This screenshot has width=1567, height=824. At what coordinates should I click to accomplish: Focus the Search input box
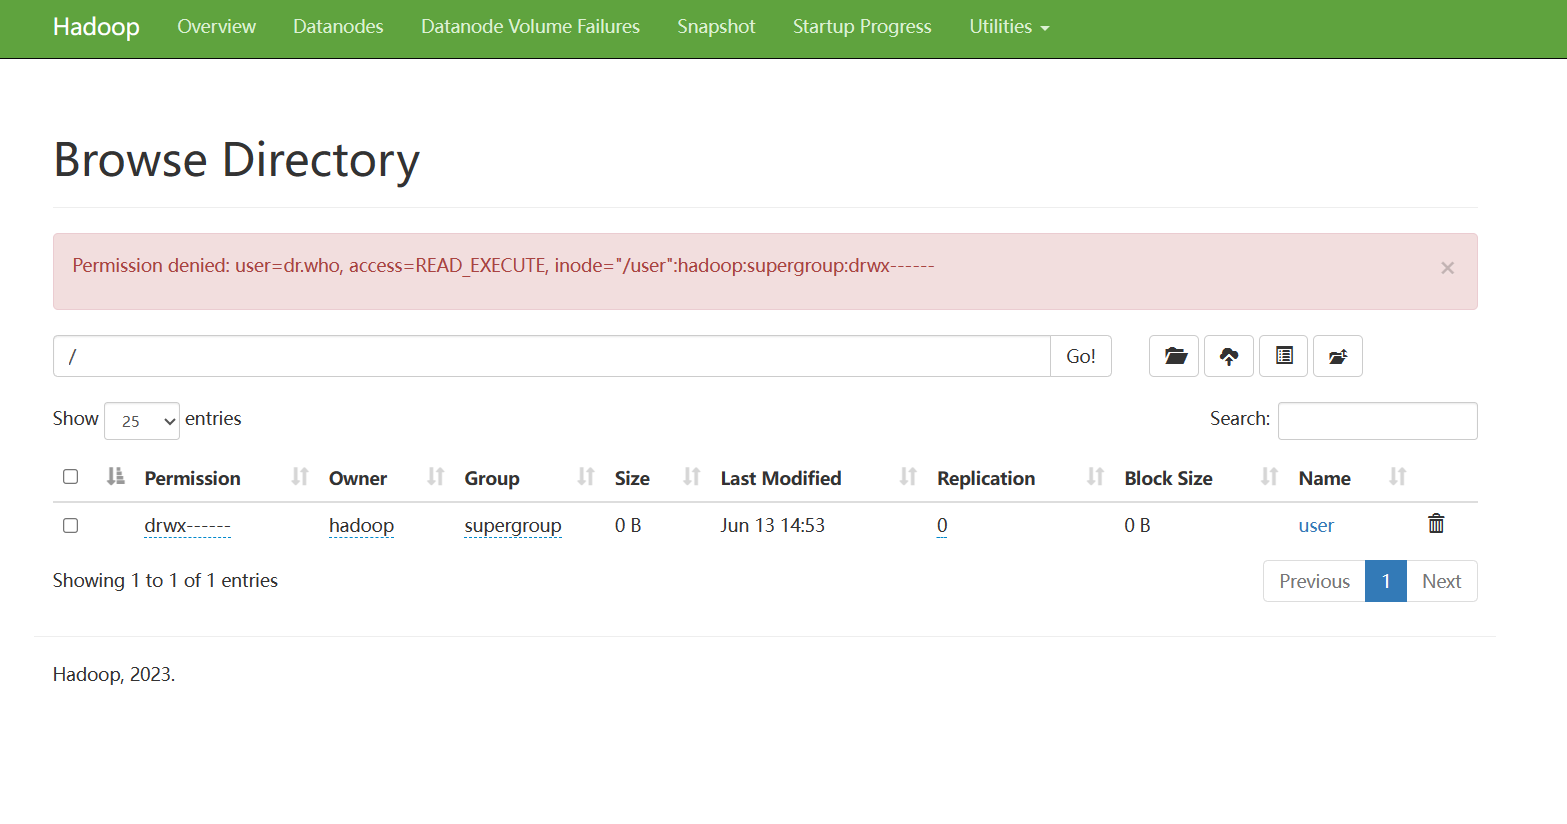coord(1377,421)
